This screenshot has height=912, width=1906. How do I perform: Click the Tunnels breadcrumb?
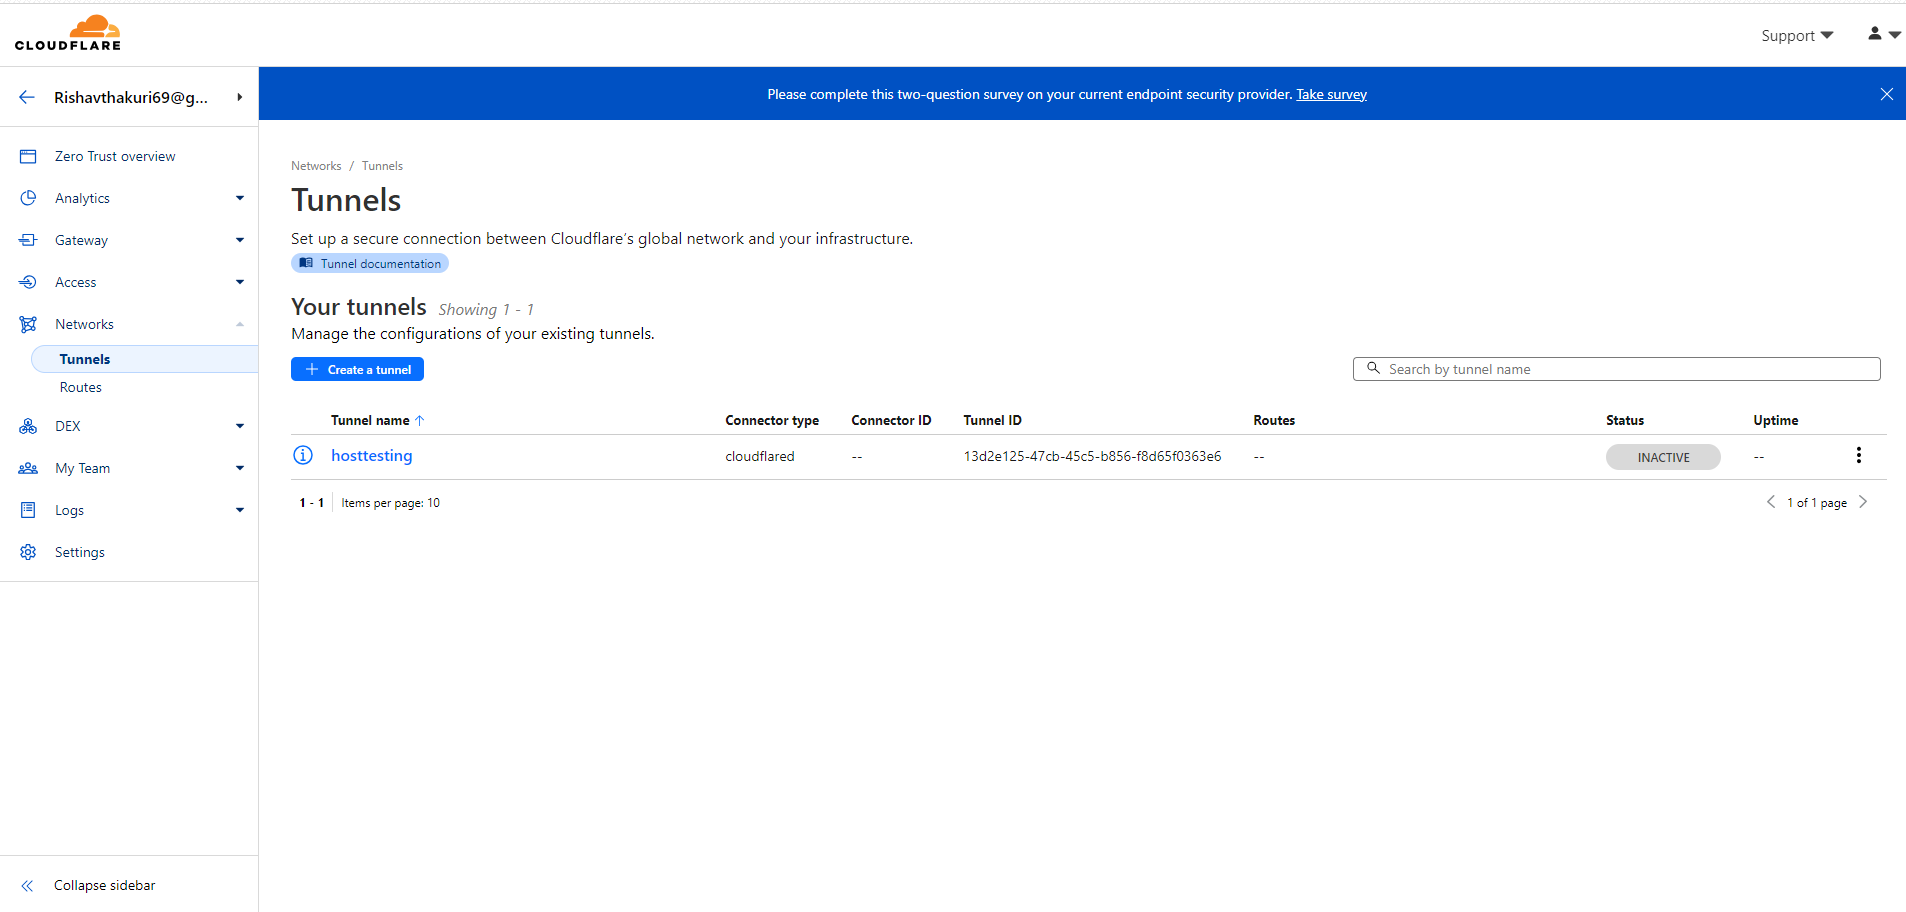pos(382,166)
